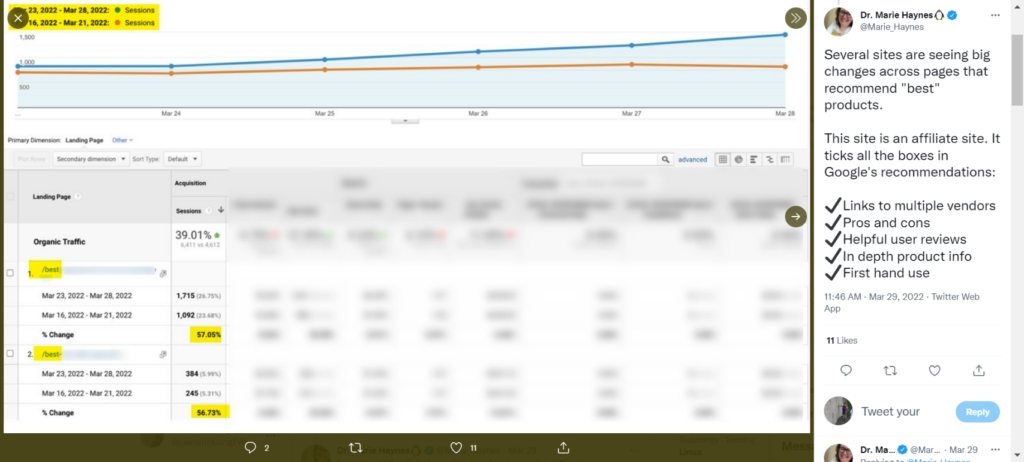Sort by the Sessions column header
Viewport: 1024px width, 462px height.
(x=189, y=210)
